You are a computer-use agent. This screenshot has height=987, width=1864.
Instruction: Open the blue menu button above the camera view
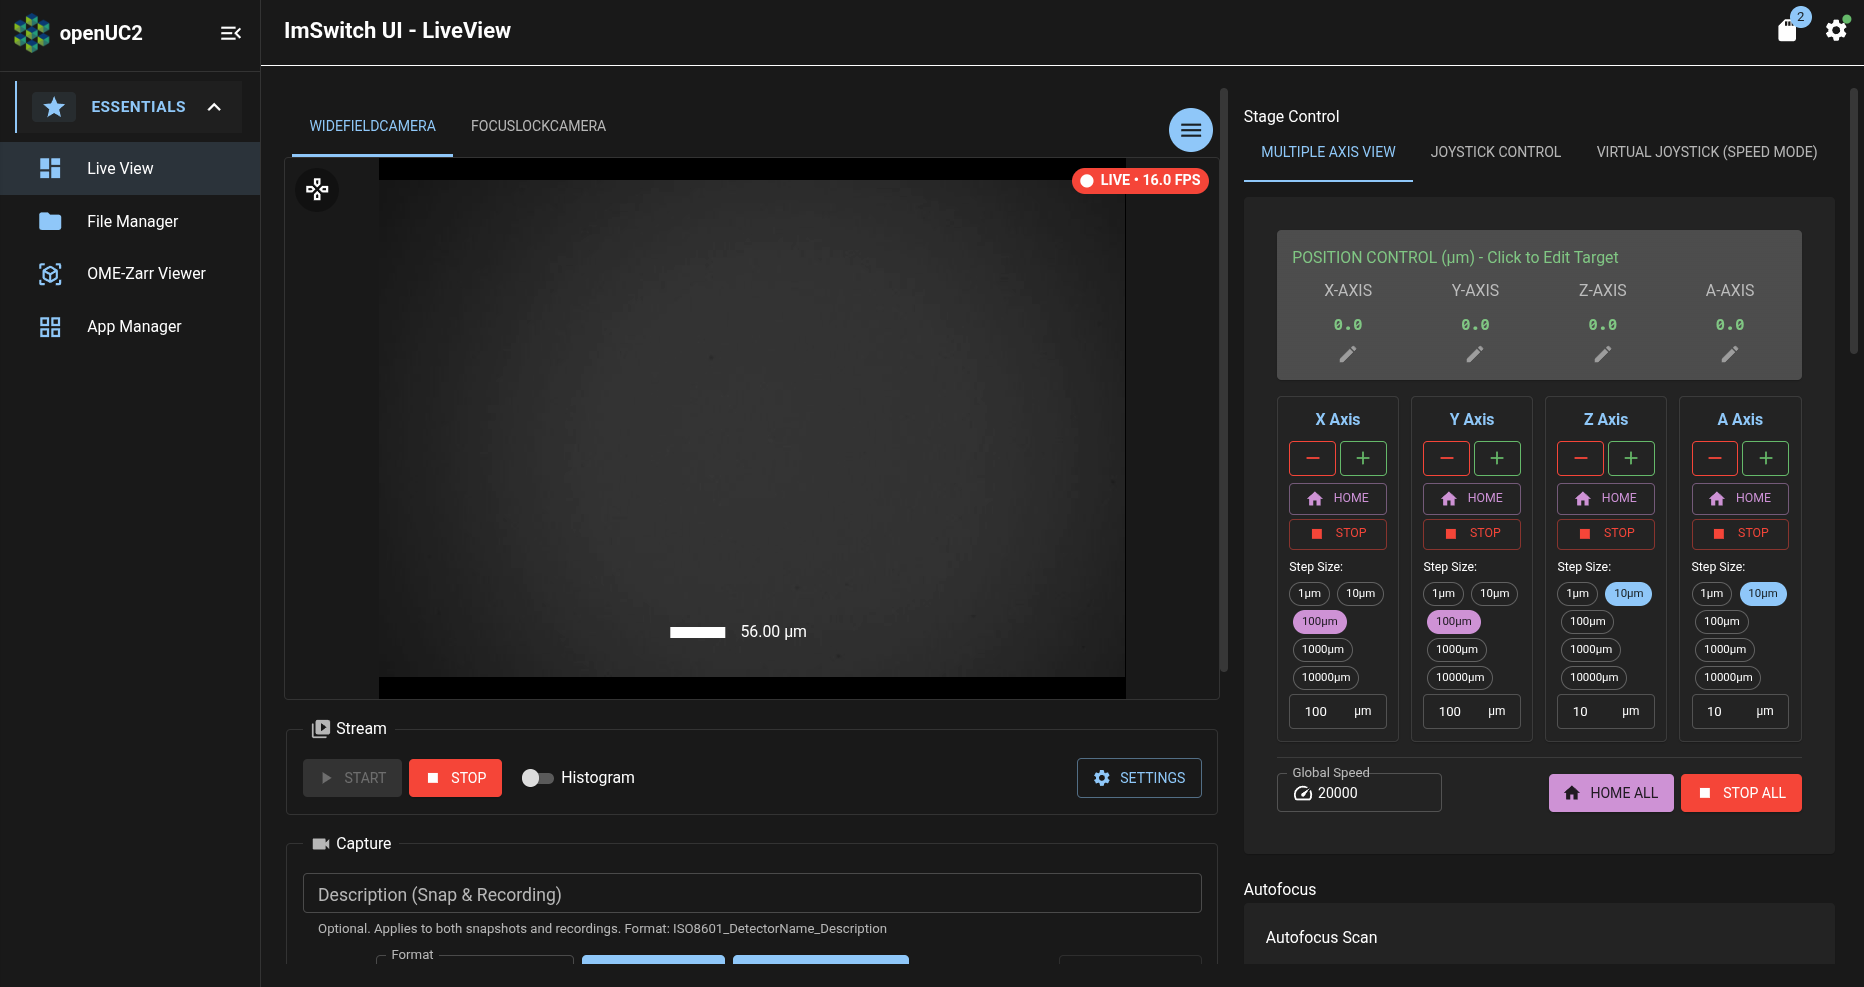[x=1190, y=130]
